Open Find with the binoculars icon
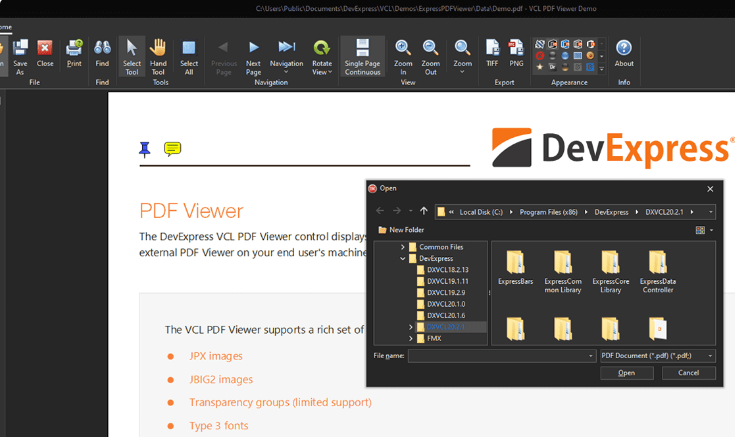This screenshot has width=735, height=437. pyautogui.click(x=102, y=48)
